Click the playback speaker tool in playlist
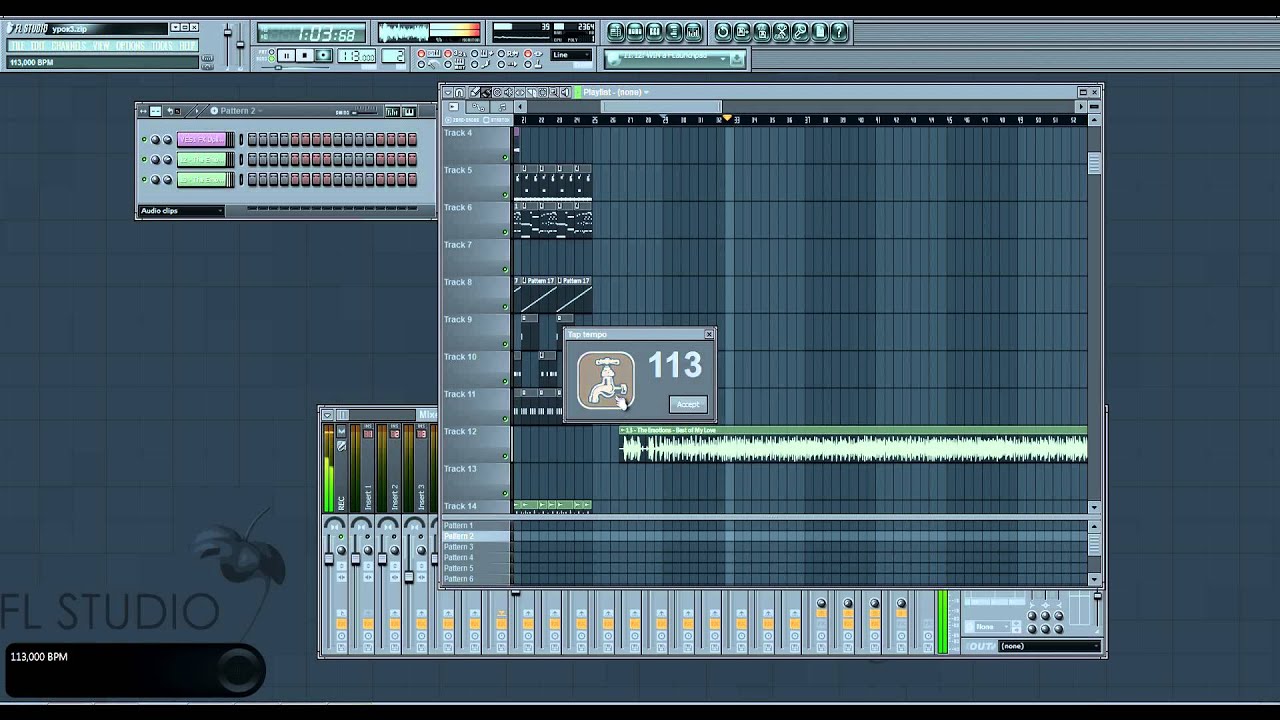This screenshot has height=720, width=1280. click(564, 92)
